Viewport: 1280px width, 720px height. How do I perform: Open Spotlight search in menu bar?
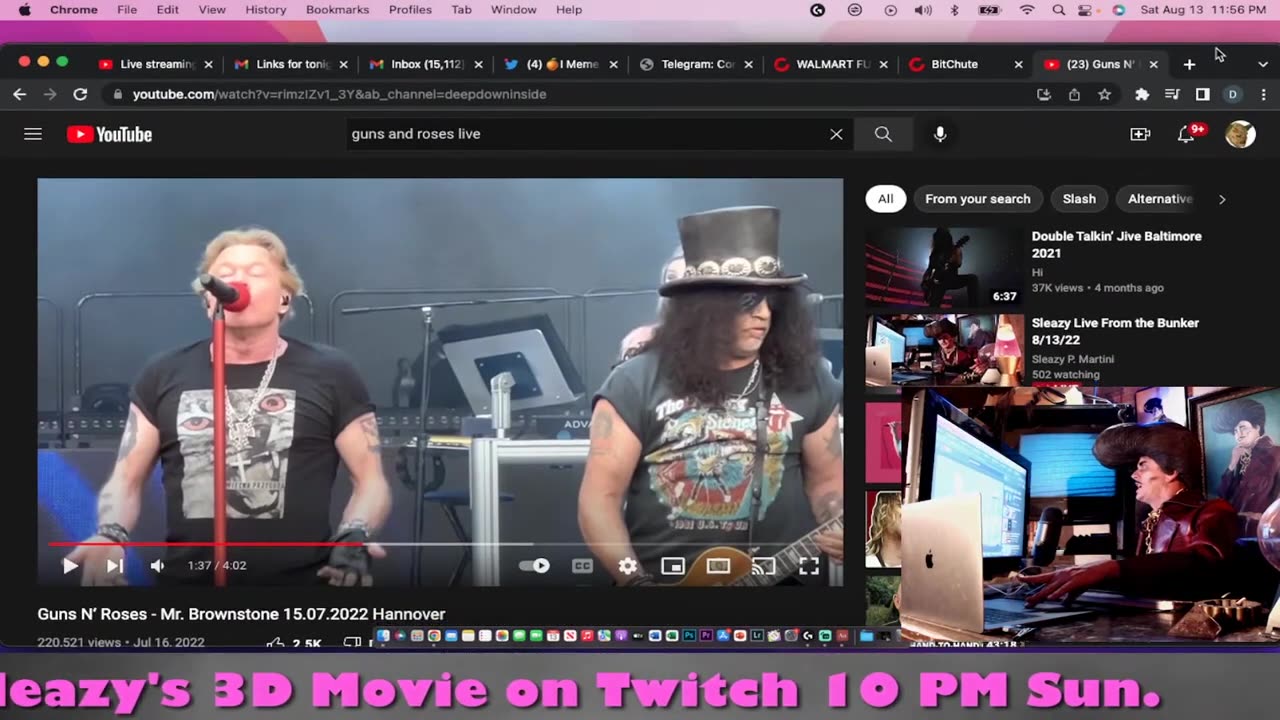1058,10
